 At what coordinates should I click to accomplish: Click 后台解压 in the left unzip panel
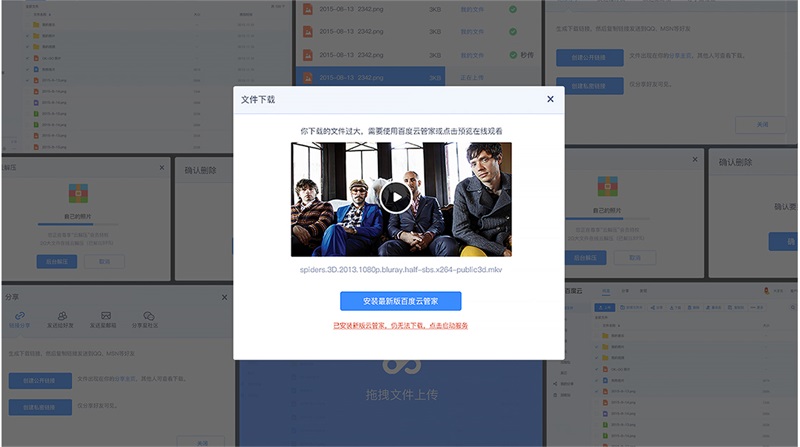[57, 261]
